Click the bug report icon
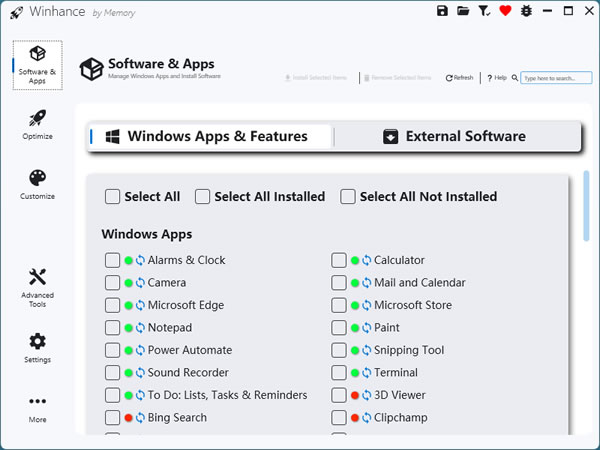Viewport: 600px width, 450px height. click(x=525, y=12)
